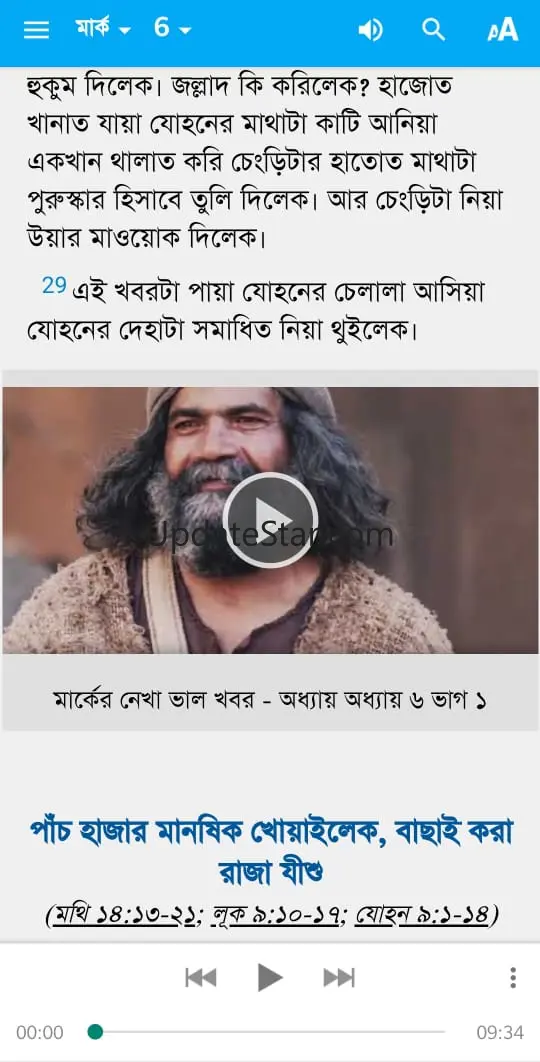Skip to the next audio track
The width and height of the screenshot is (540, 1062).
(339, 977)
